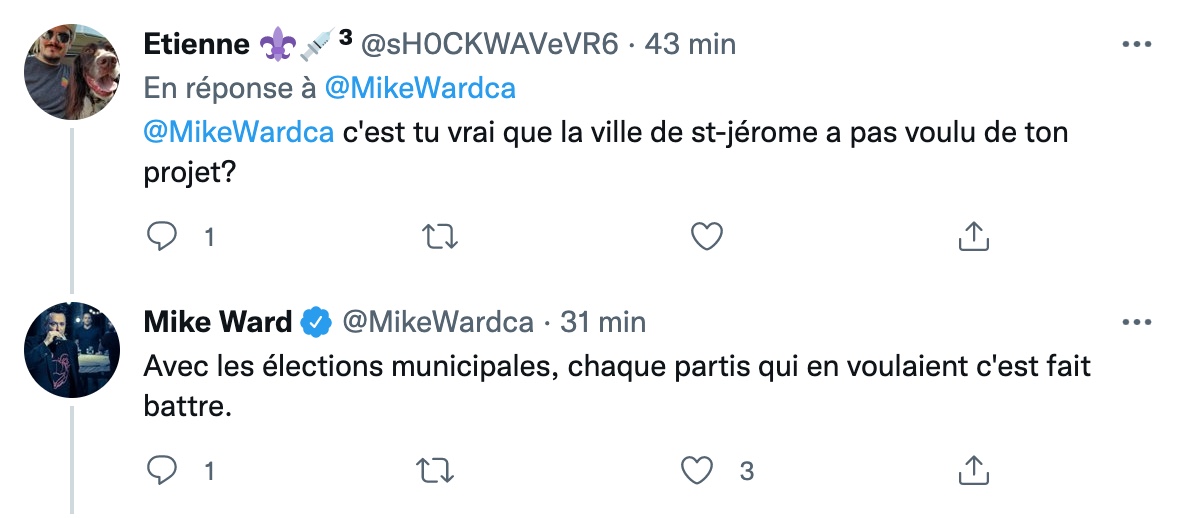Image resolution: width=1184 pixels, height=518 pixels.
Task: Open the tweet permalink via the '43 min' timestamp
Action: click(x=690, y=45)
